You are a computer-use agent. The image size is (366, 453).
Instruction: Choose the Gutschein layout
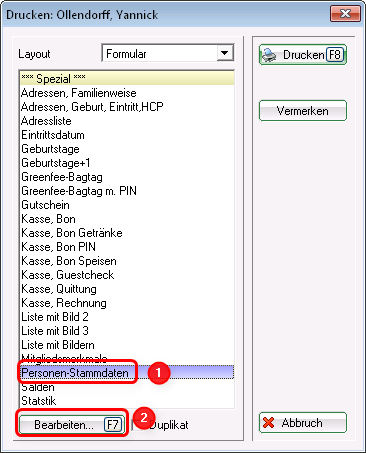[127, 205]
